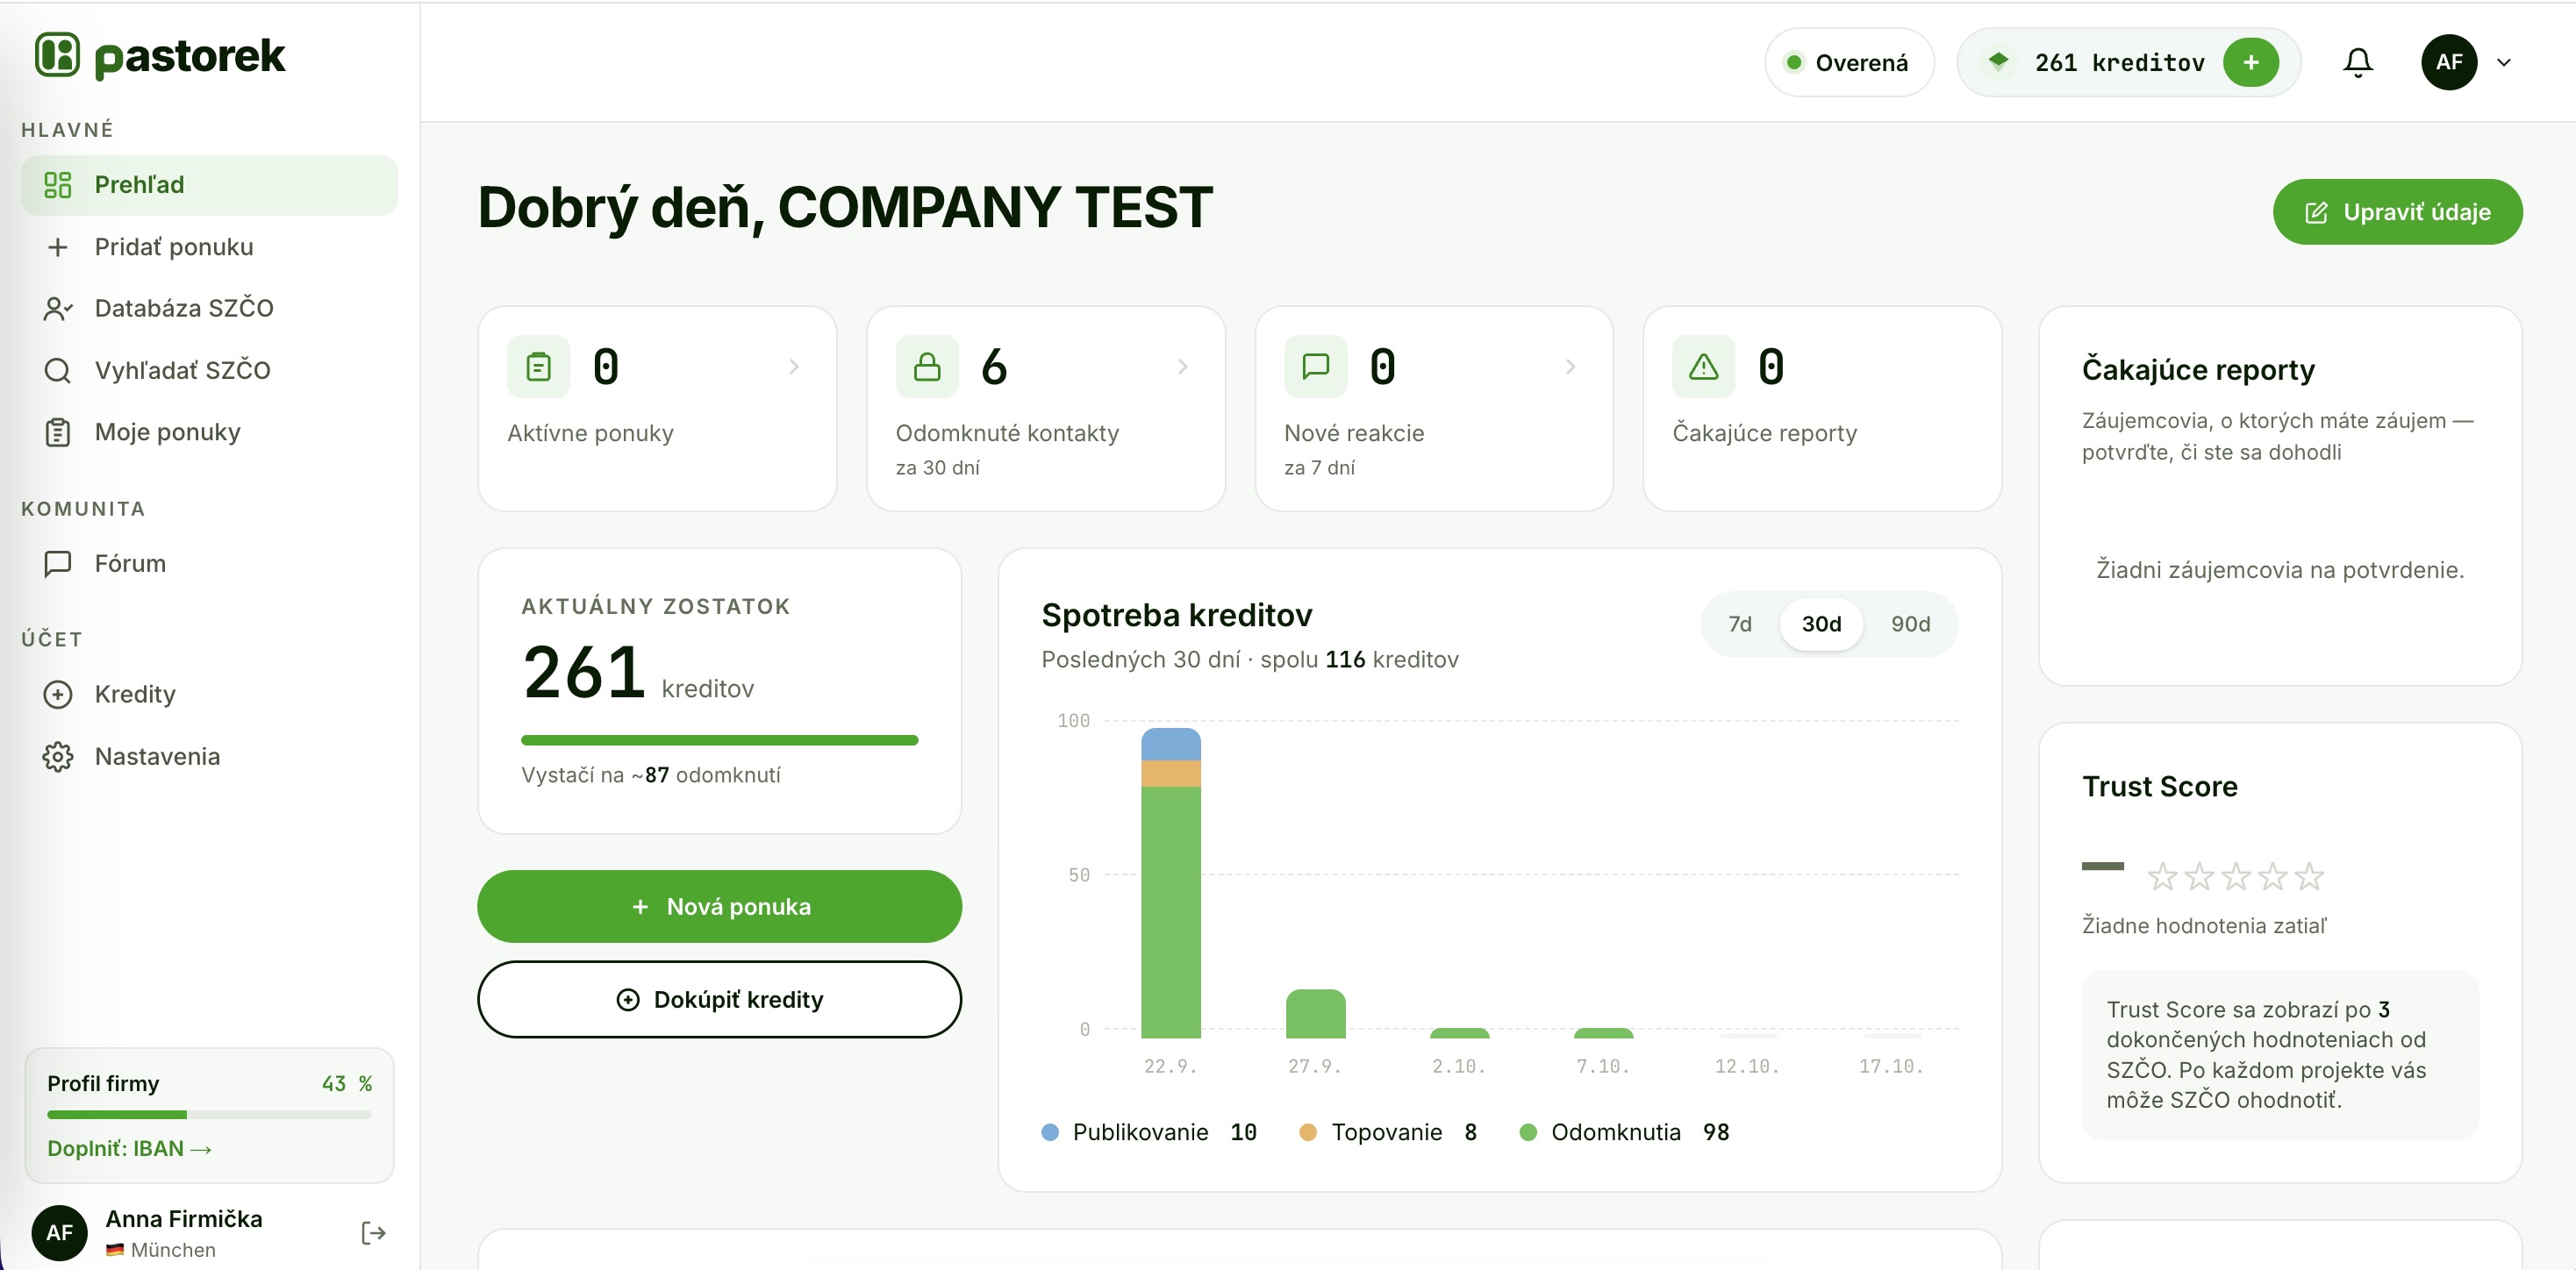Click the 27.9. bar in chart

click(x=1315, y=1014)
